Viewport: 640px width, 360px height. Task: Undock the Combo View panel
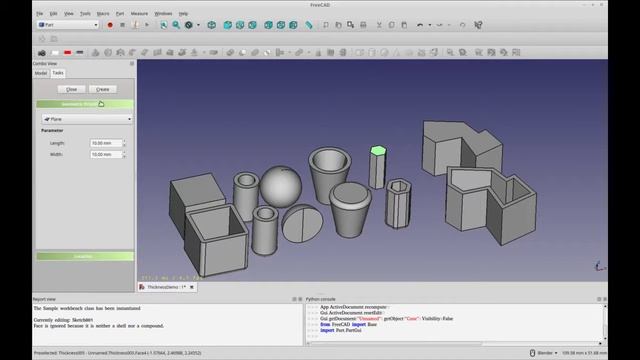click(x=131, y=64)
